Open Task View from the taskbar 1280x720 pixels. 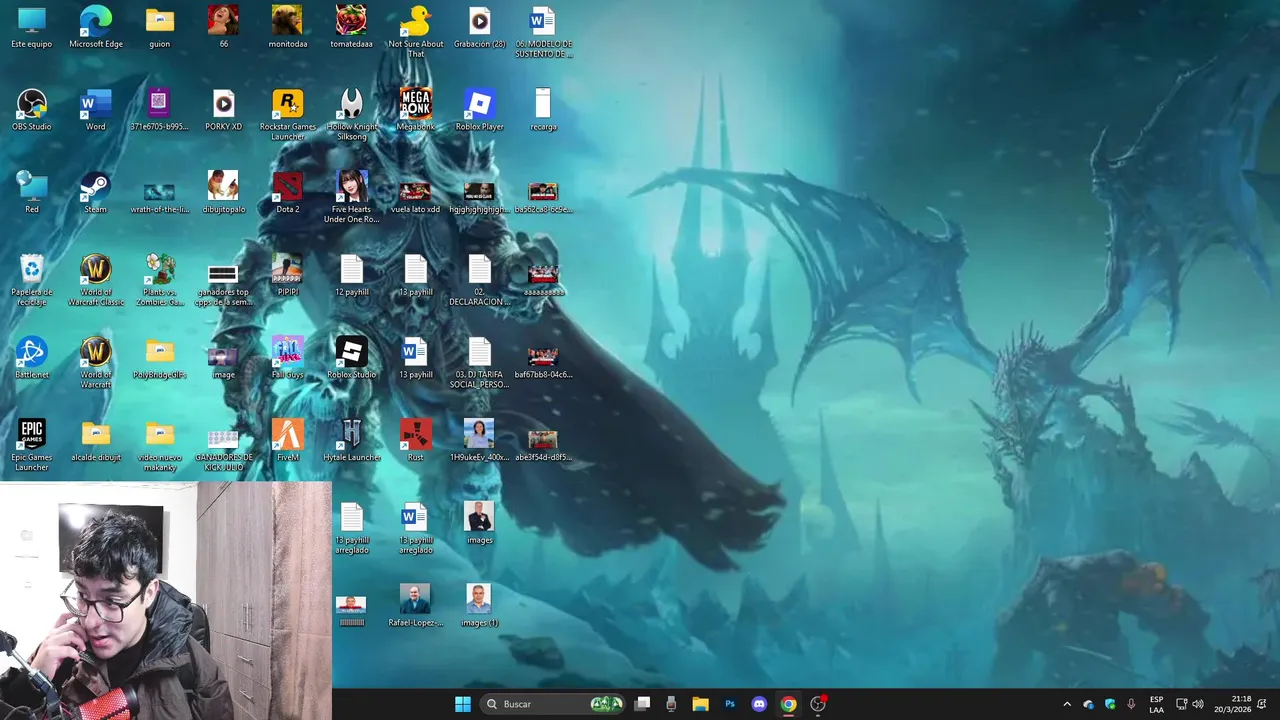643,704
